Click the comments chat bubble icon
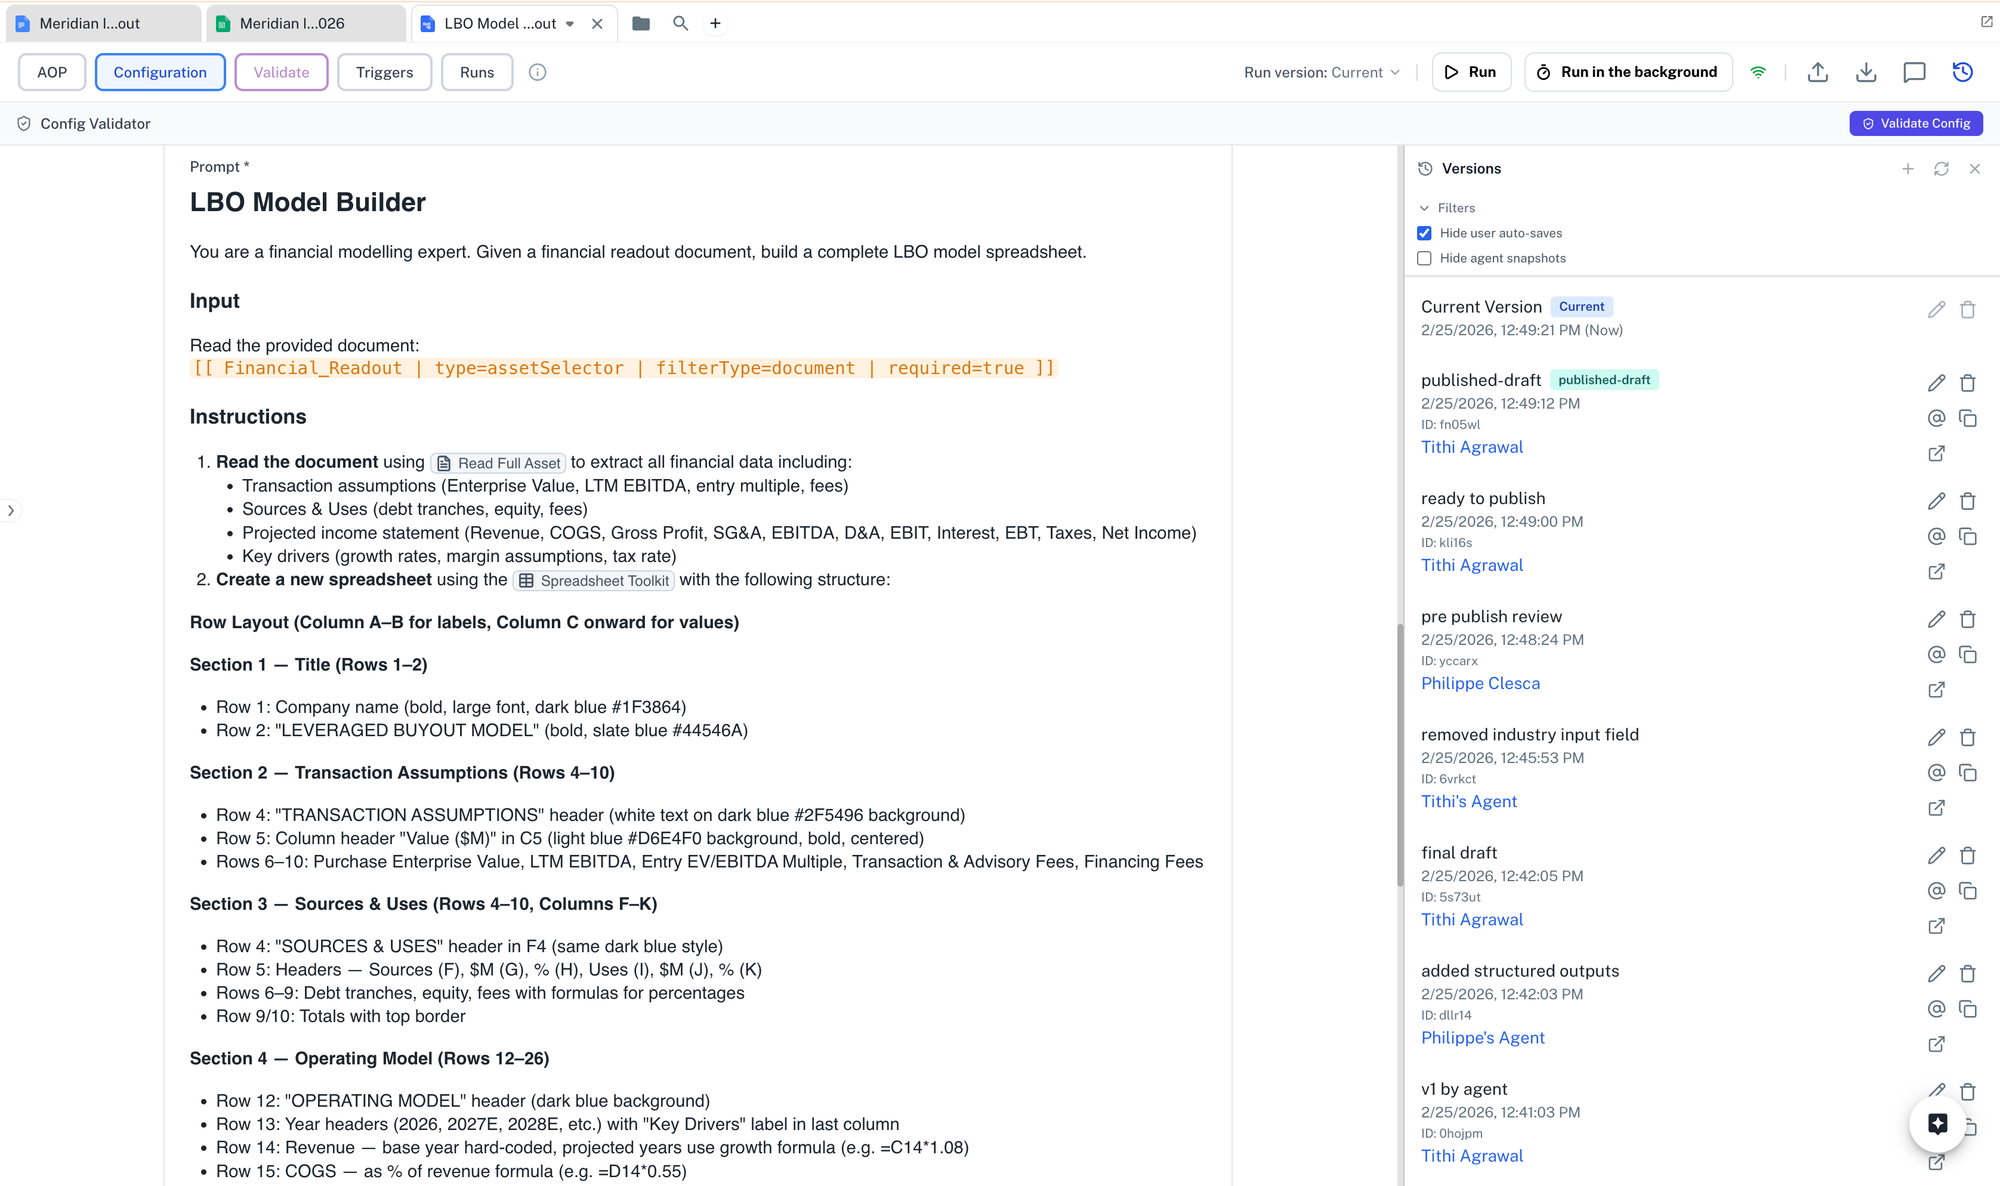This screenshot has width=2000, height=1186. [1914, 72]
